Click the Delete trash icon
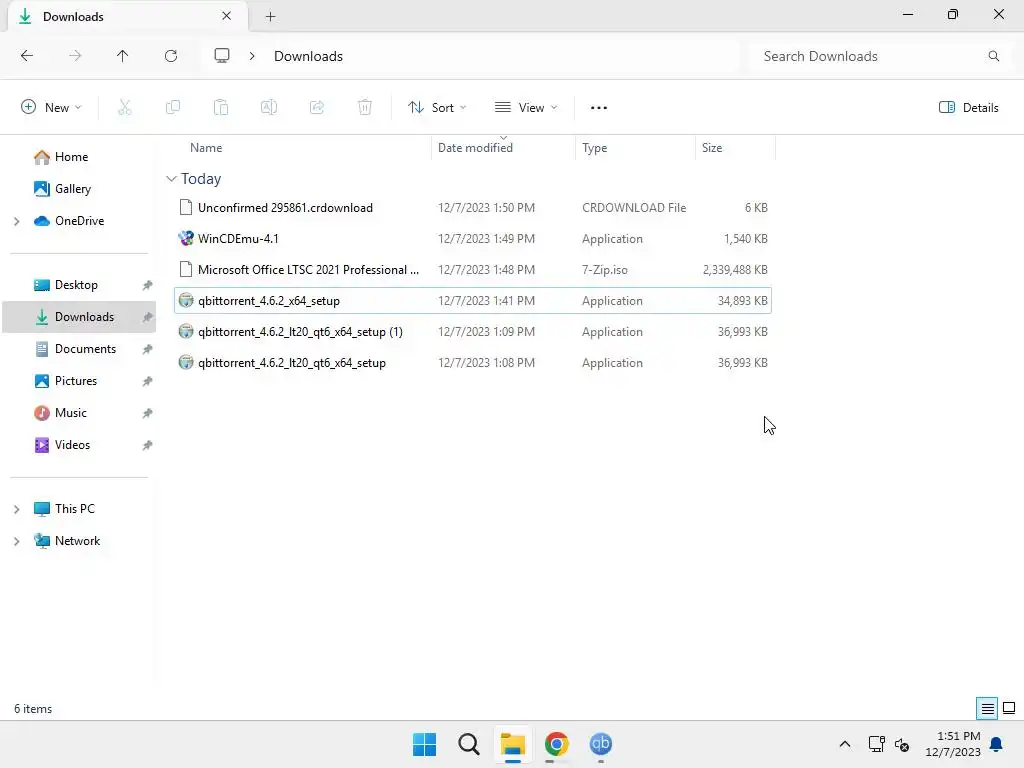Viewport: 1024px width, 768px height. (x=365, y=108)
